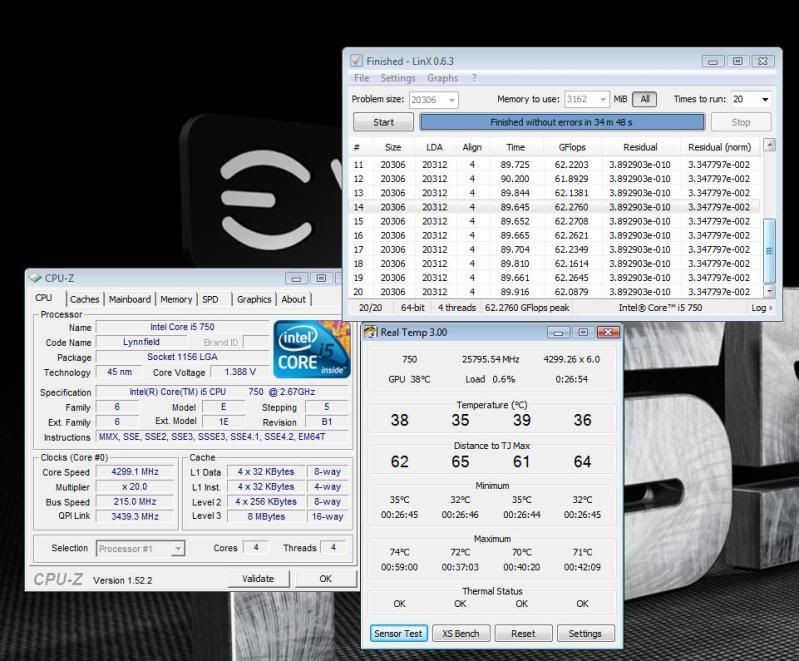Switch to the About tab in CPU-Z

point(294,299)
